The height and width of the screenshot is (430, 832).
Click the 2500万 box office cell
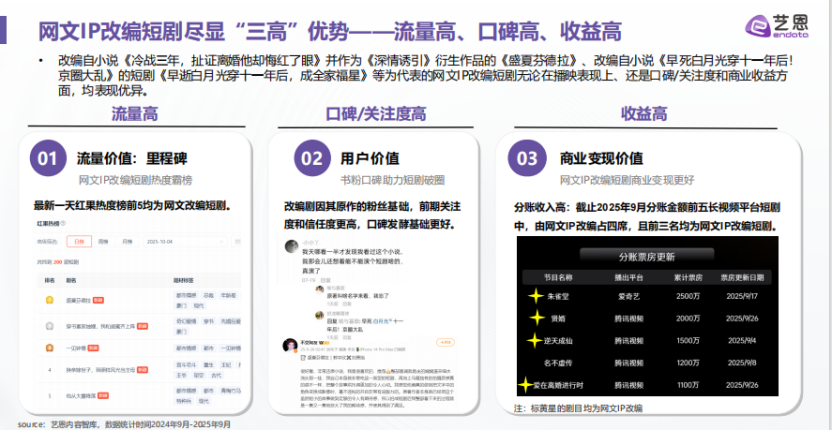coord(688,296)
